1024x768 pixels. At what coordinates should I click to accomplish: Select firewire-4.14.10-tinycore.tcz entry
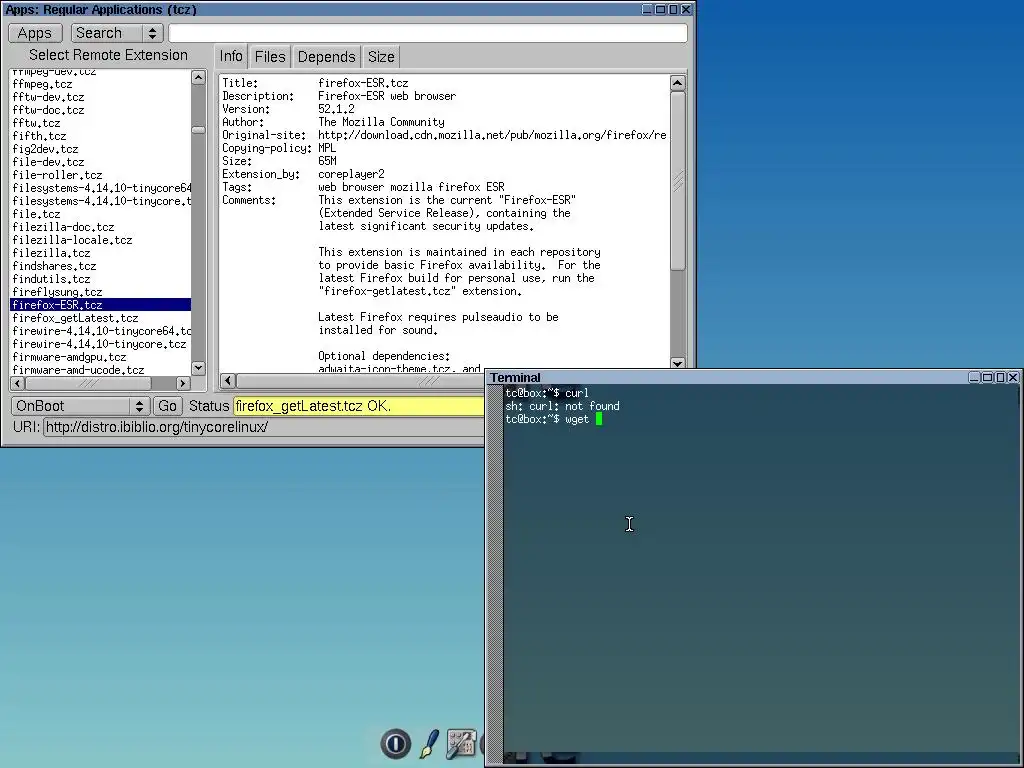100,344
